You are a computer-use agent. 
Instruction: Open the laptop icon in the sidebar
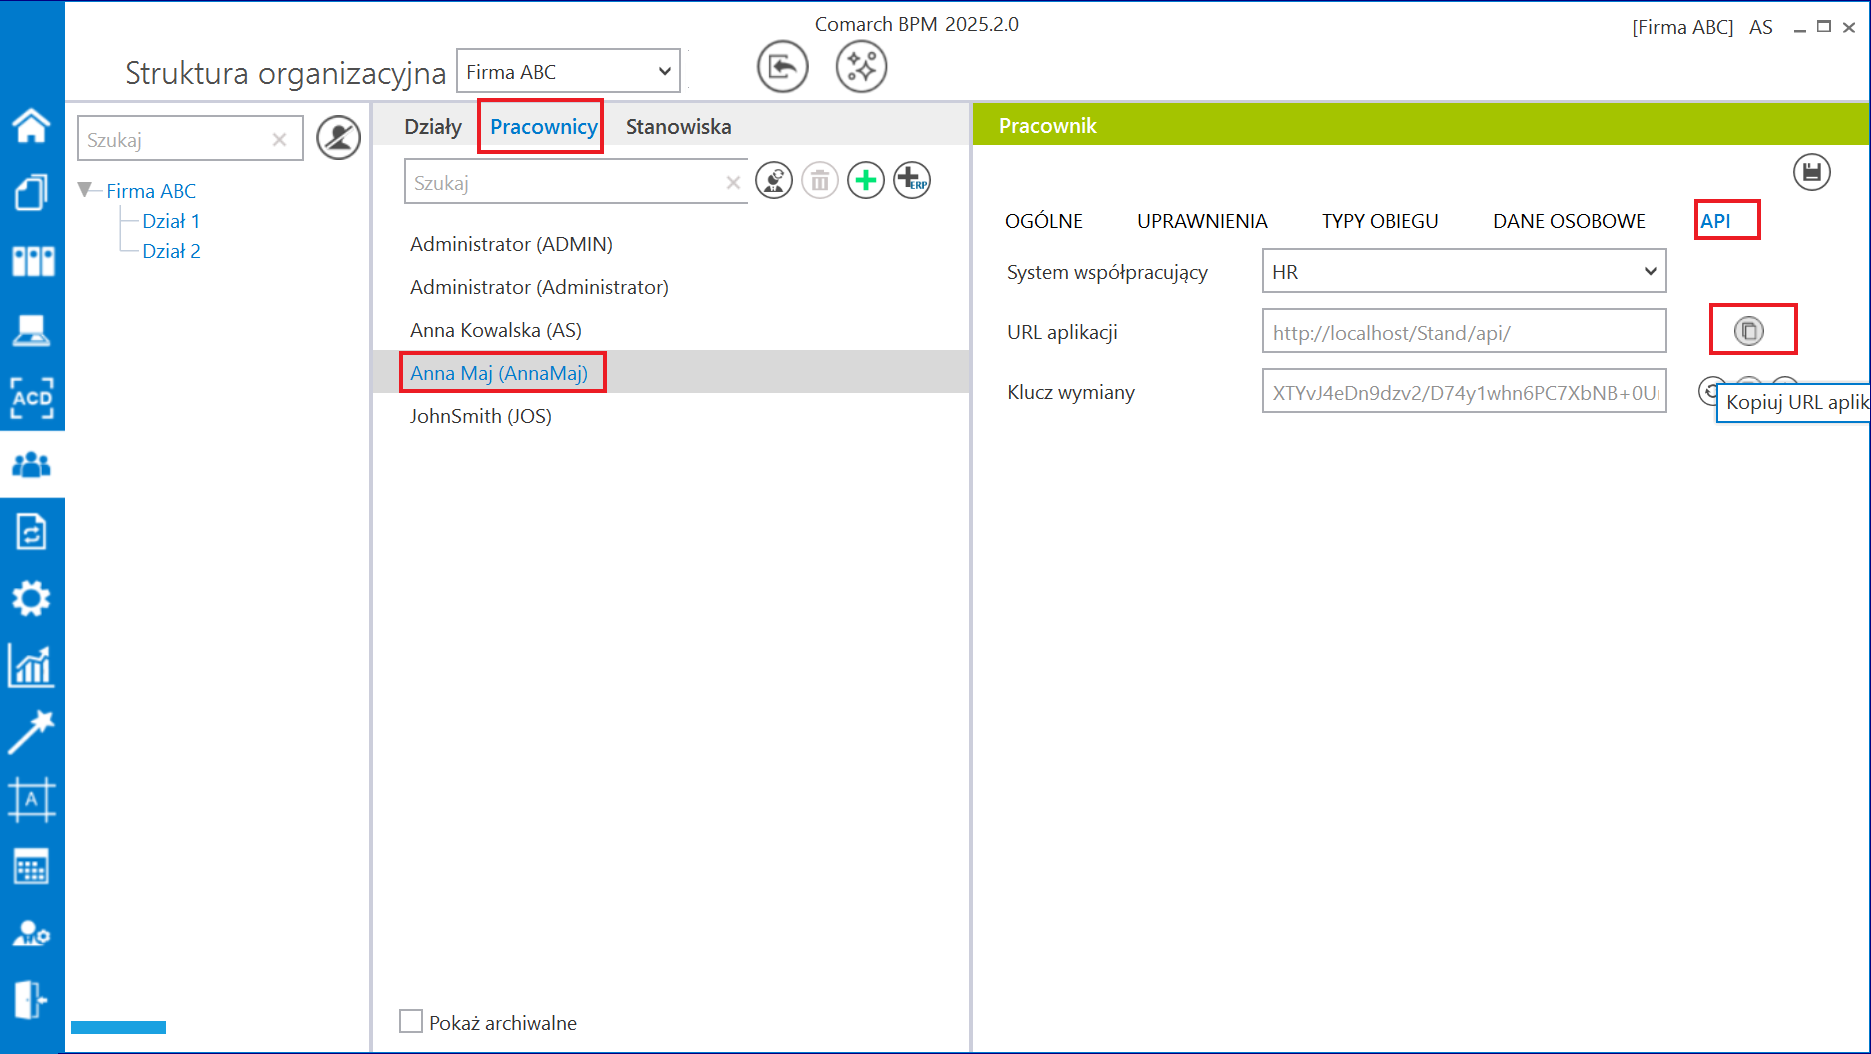coord(31,330)
